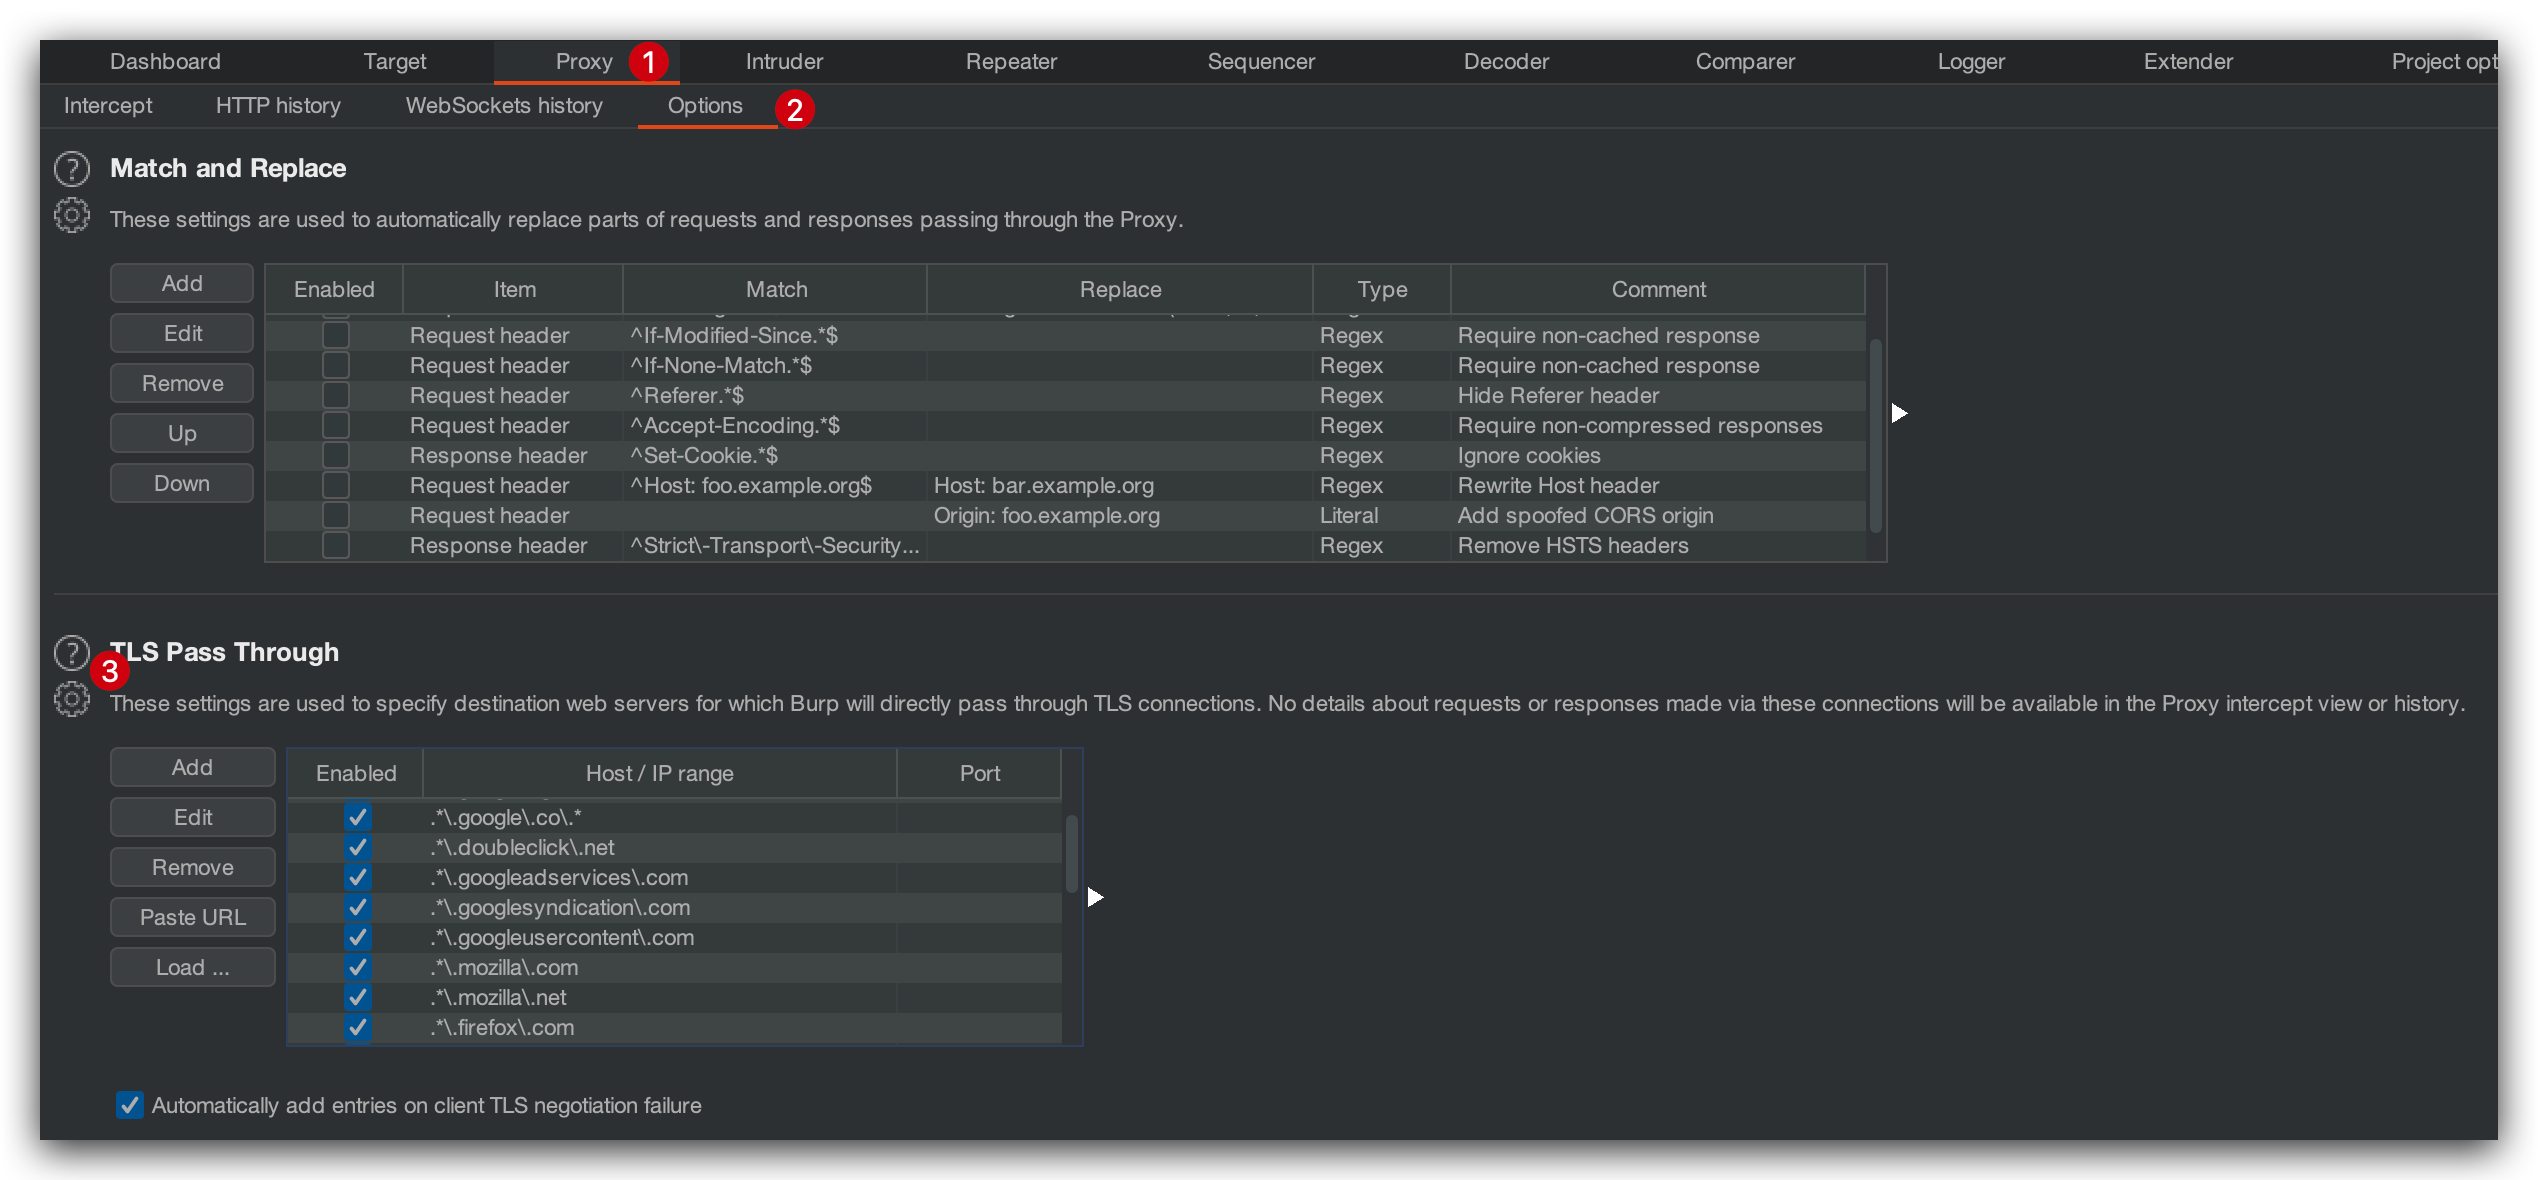Viewport: 2538px width, 1180px height.
Task: Click red badge number 1 on Proxy tab
Action: pos(648,62)
